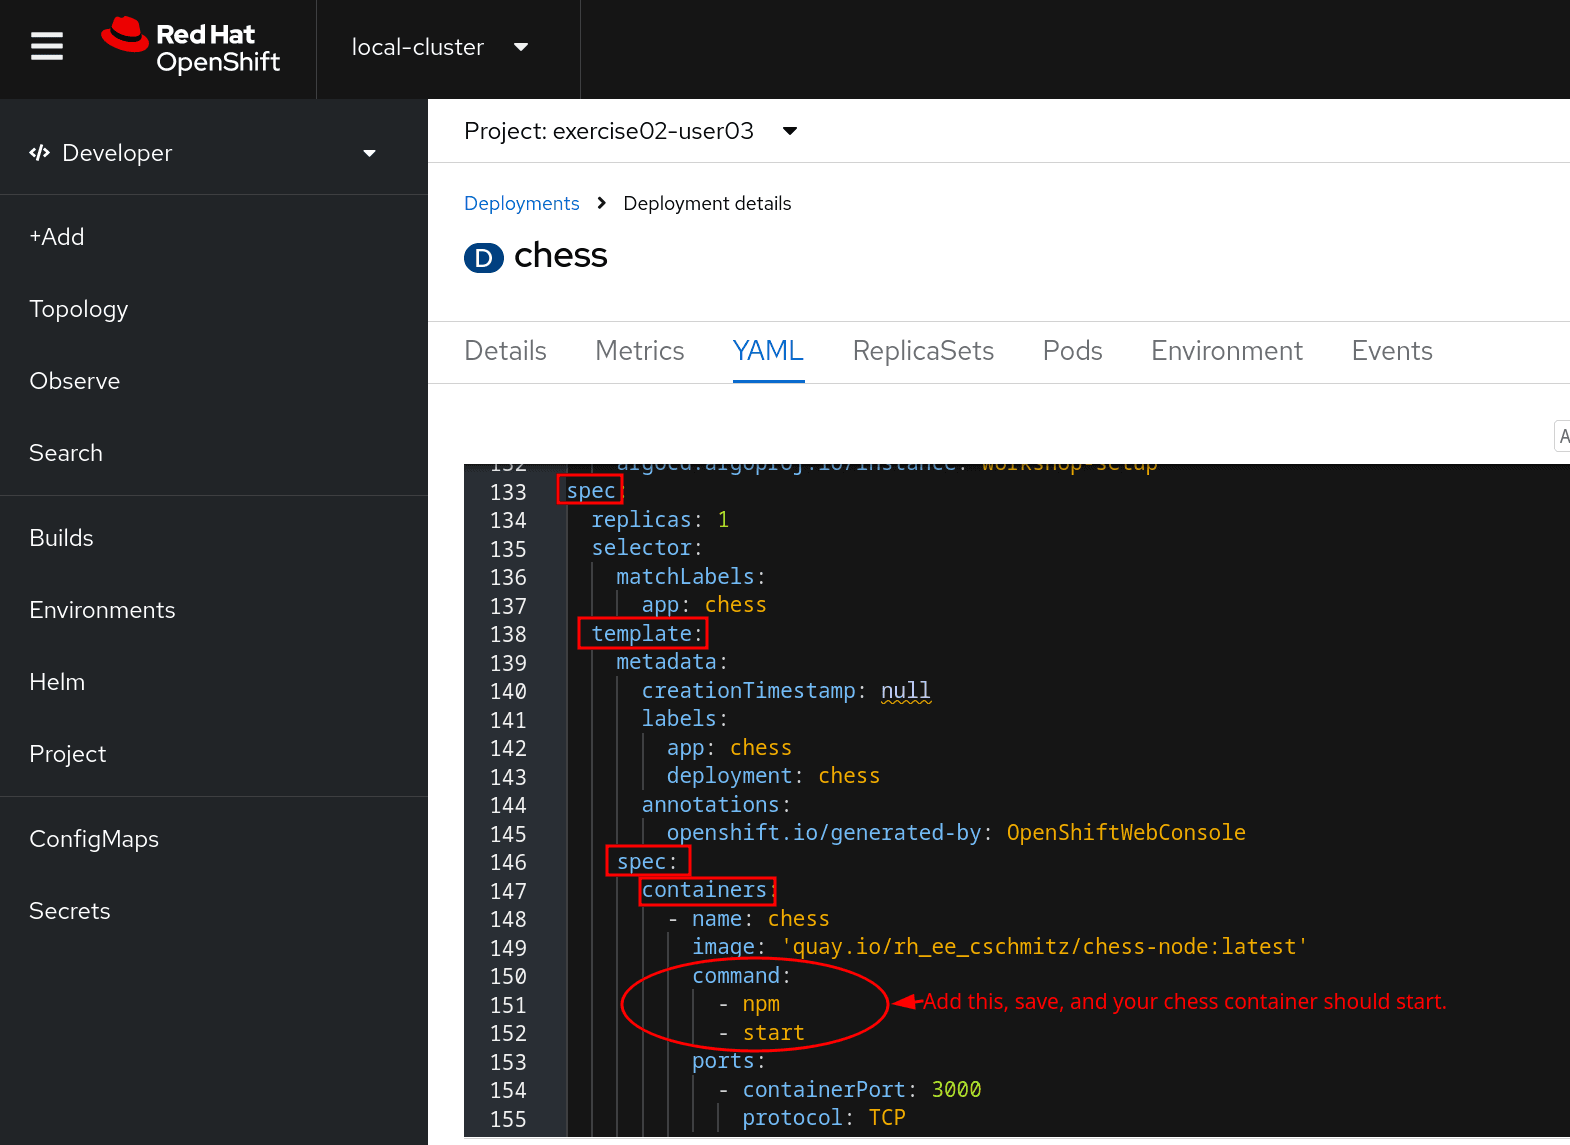Click the '- npm' line
This screenshot has height=1145, width=1570.
point(749,1004)
